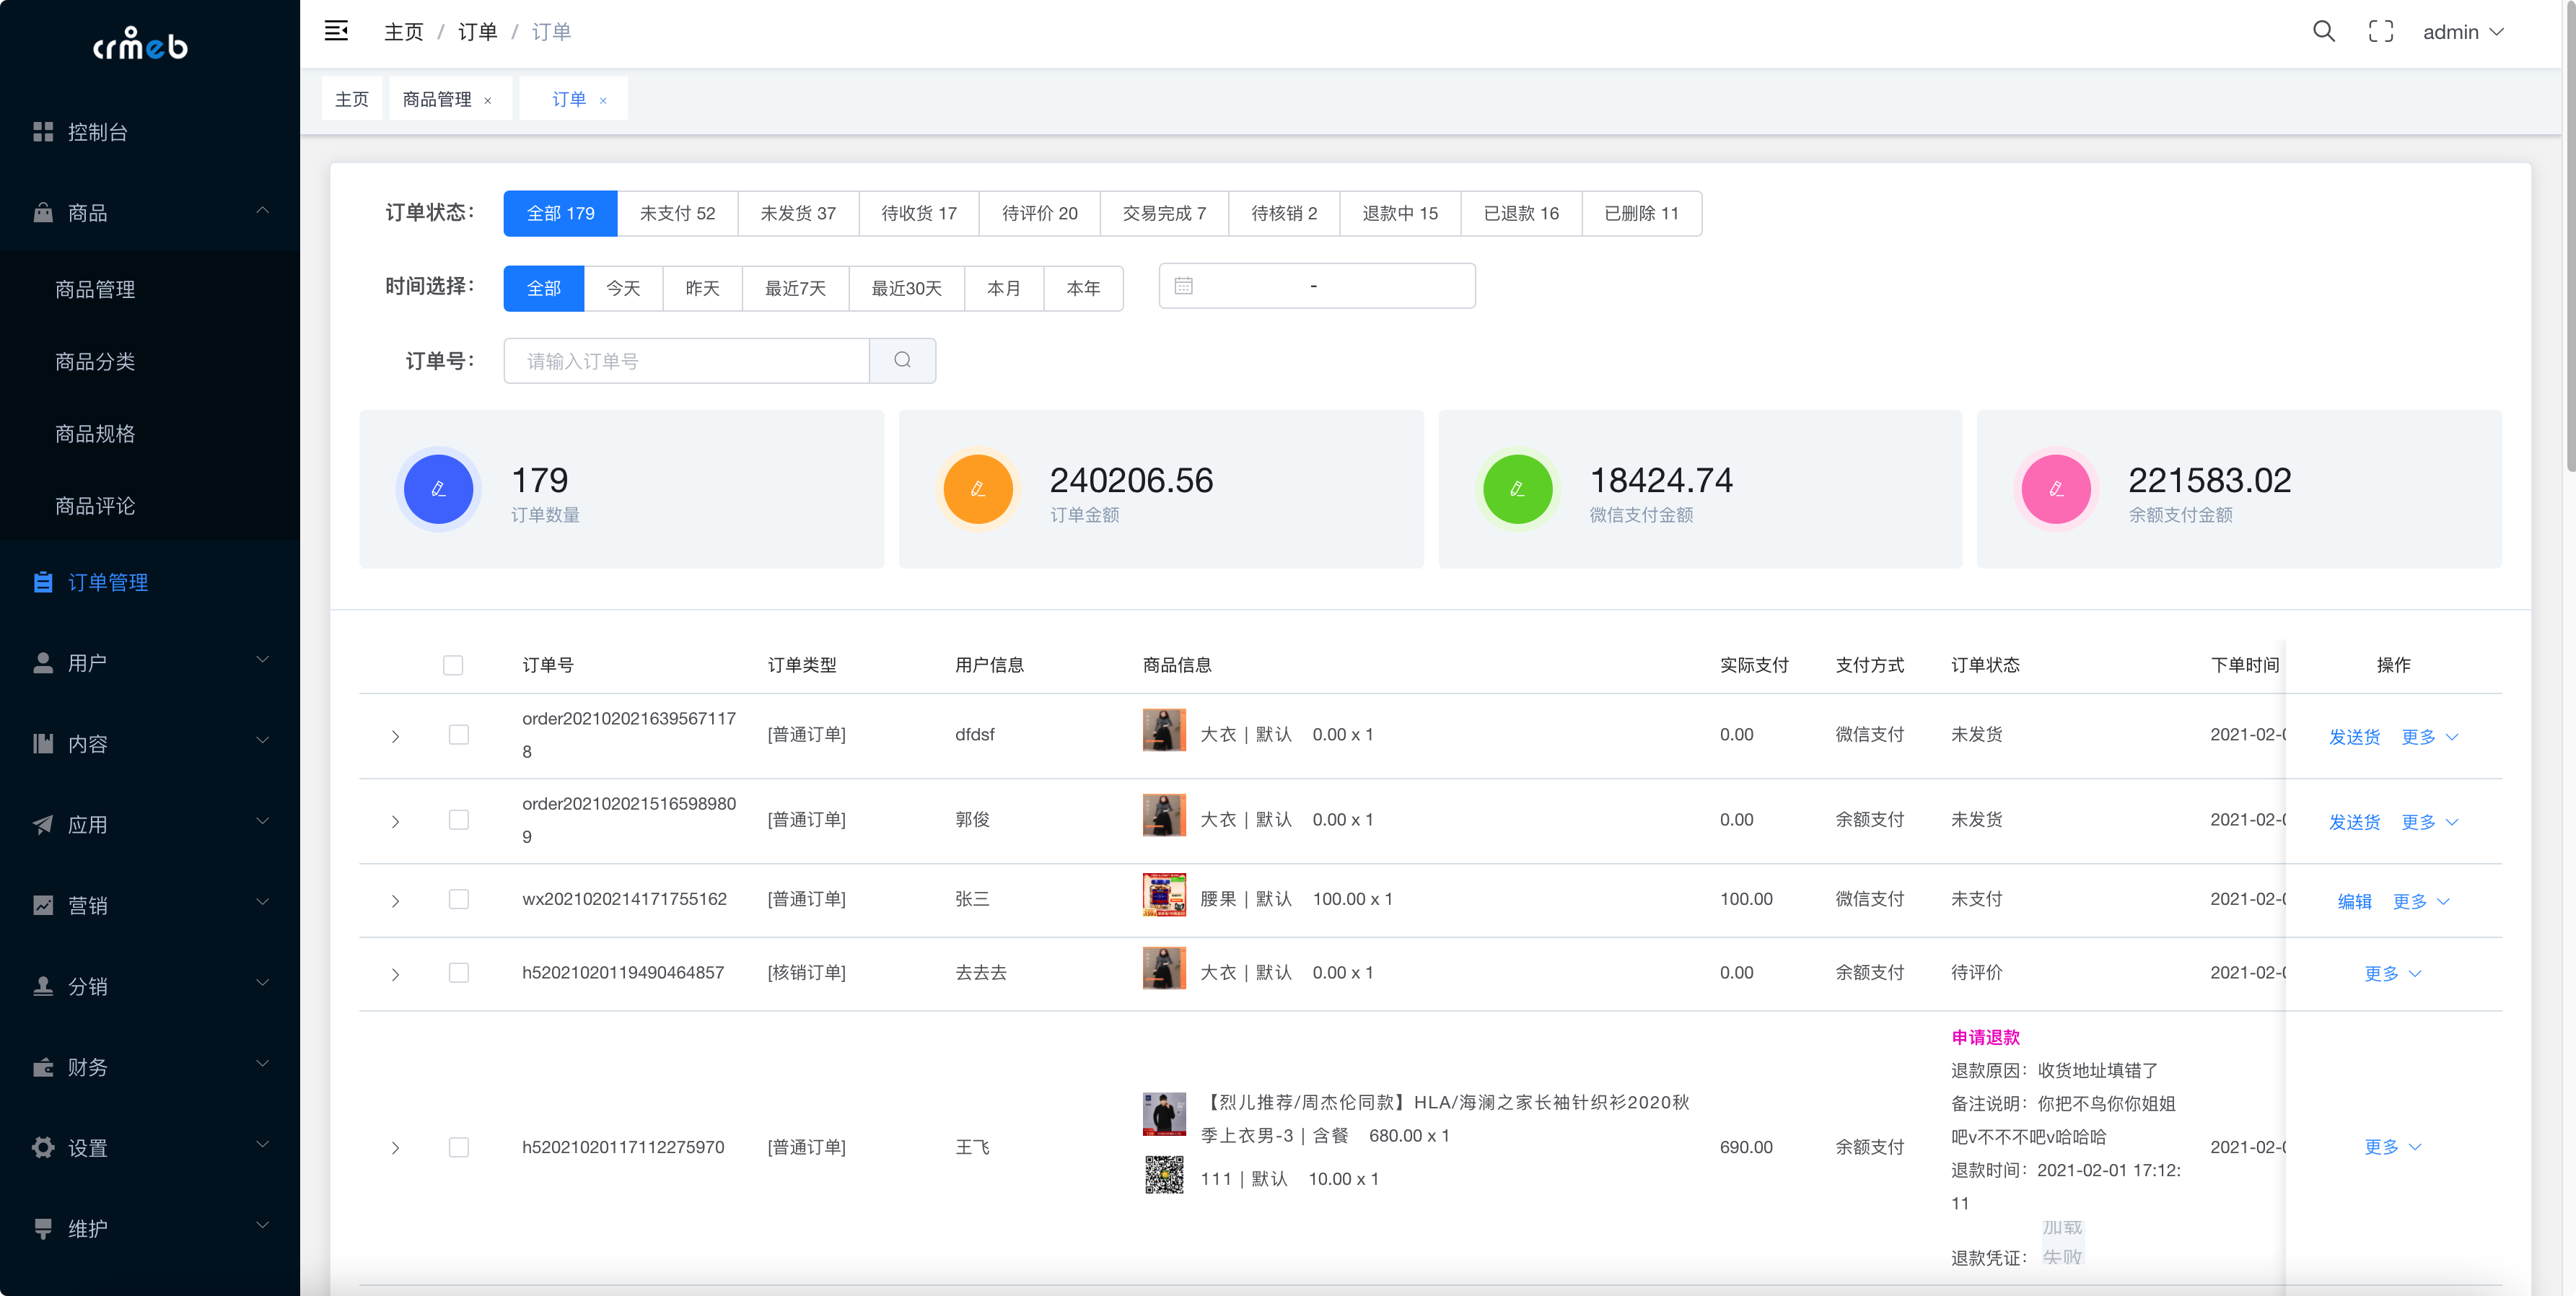Select the 最近7天 time filter
2576x1296 pixels.
[x=795, y=288]
